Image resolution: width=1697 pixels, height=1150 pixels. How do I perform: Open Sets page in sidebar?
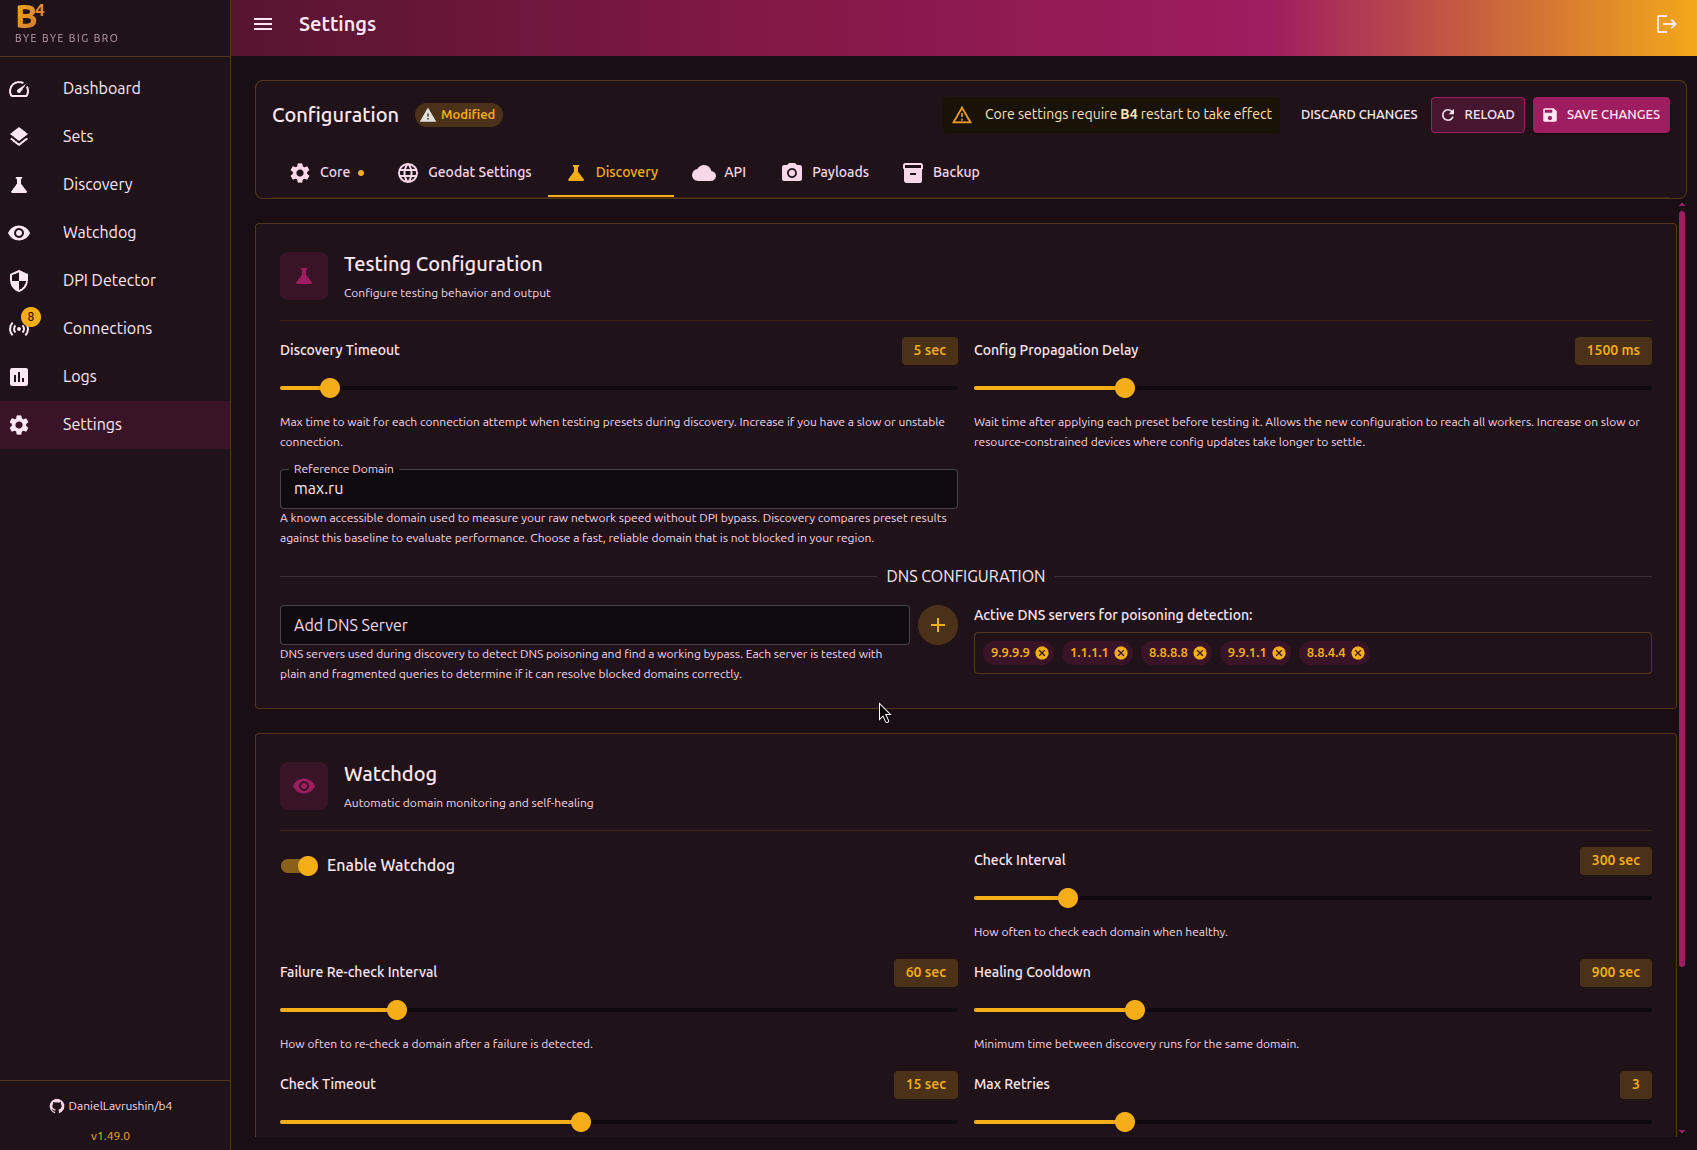78,136
